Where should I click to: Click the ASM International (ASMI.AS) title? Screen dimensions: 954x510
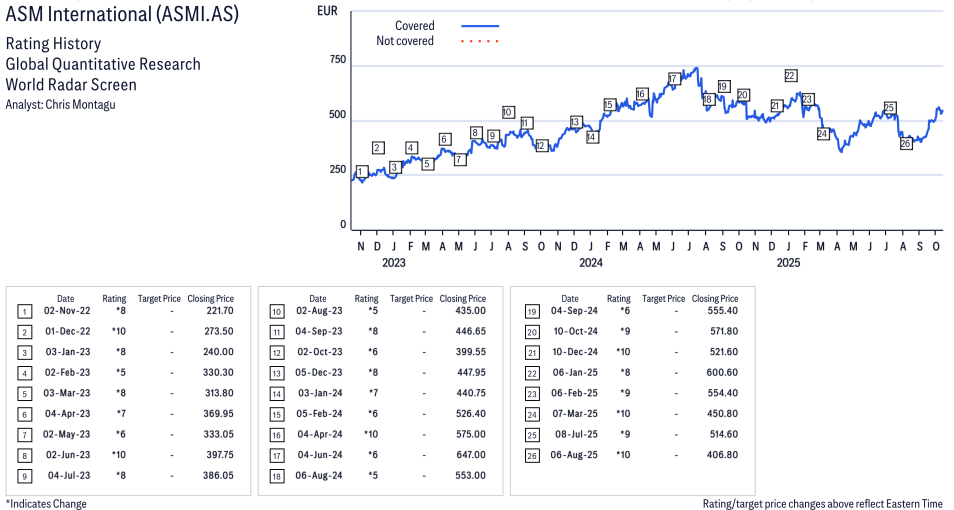(x=122, y=15)
